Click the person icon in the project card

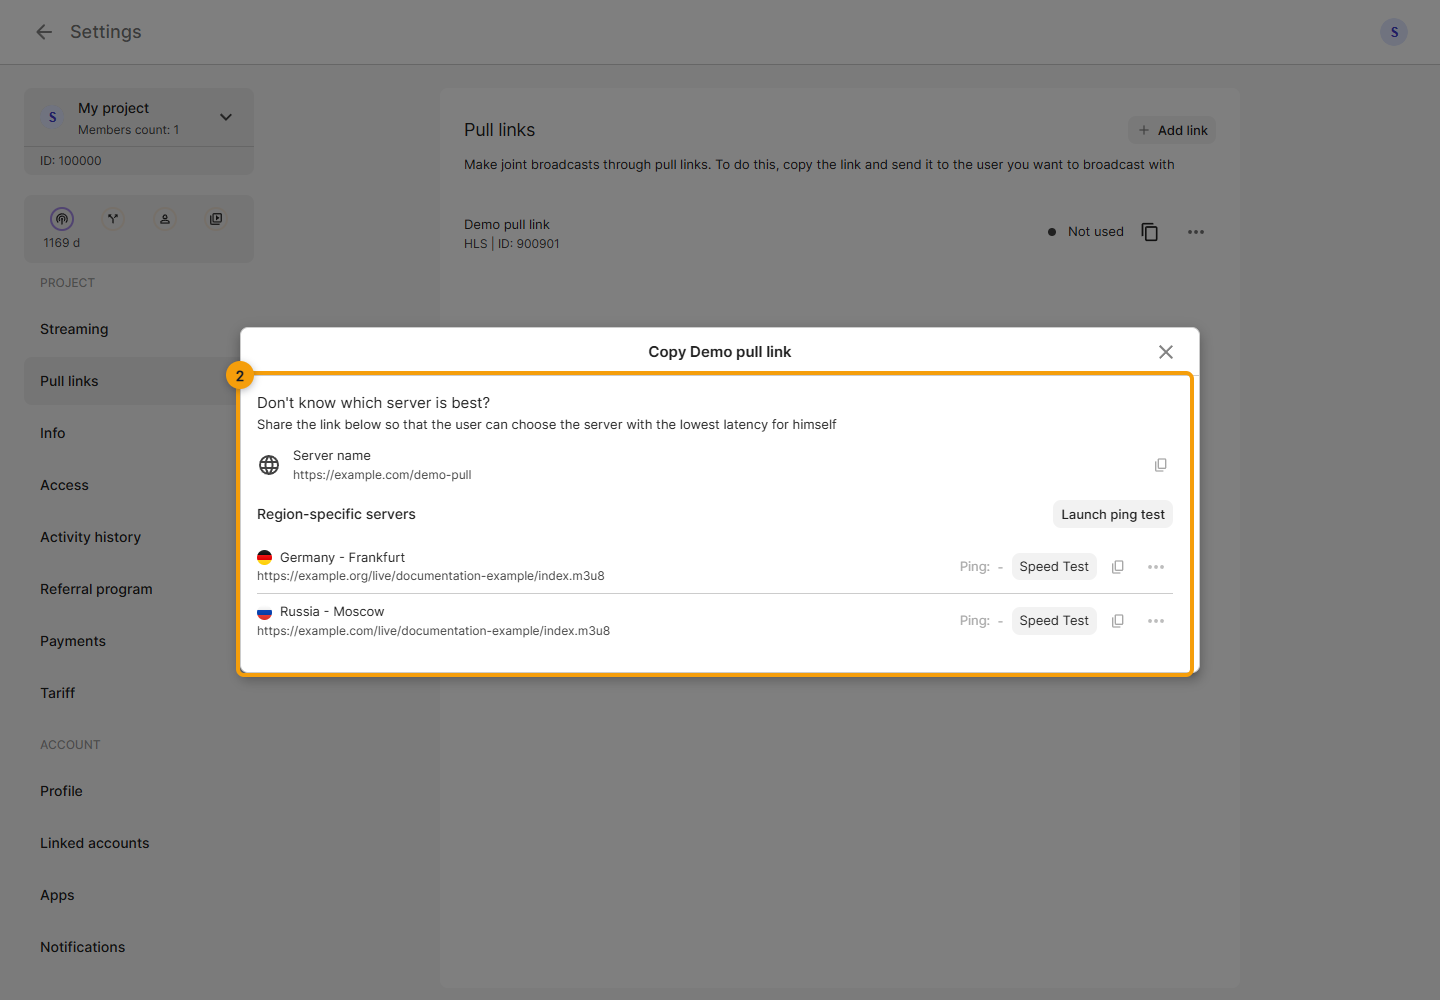coord(165,219)
